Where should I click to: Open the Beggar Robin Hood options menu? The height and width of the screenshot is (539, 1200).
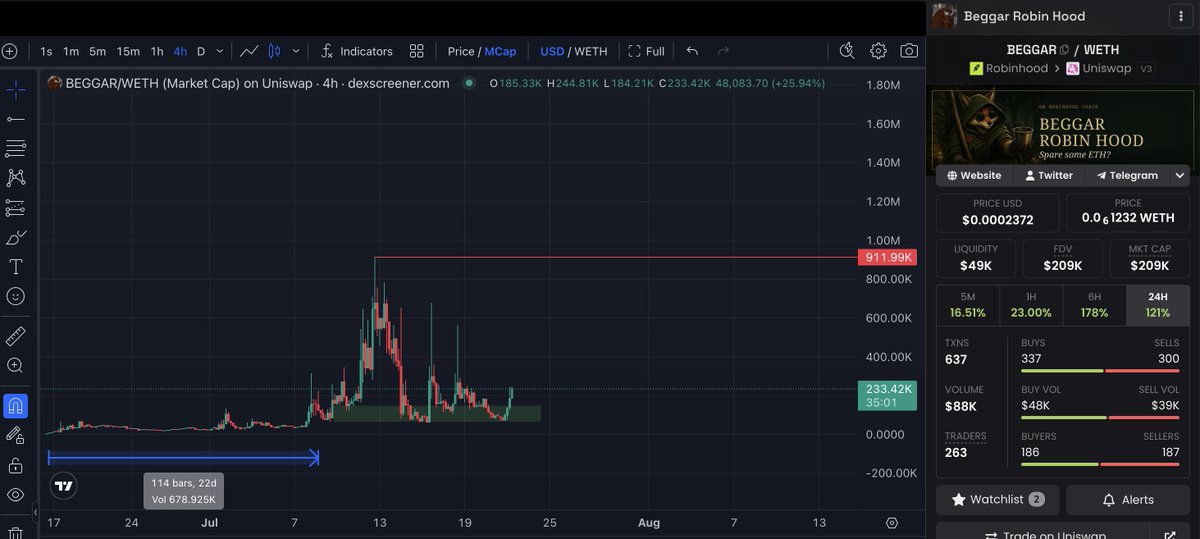[1182, 16]
